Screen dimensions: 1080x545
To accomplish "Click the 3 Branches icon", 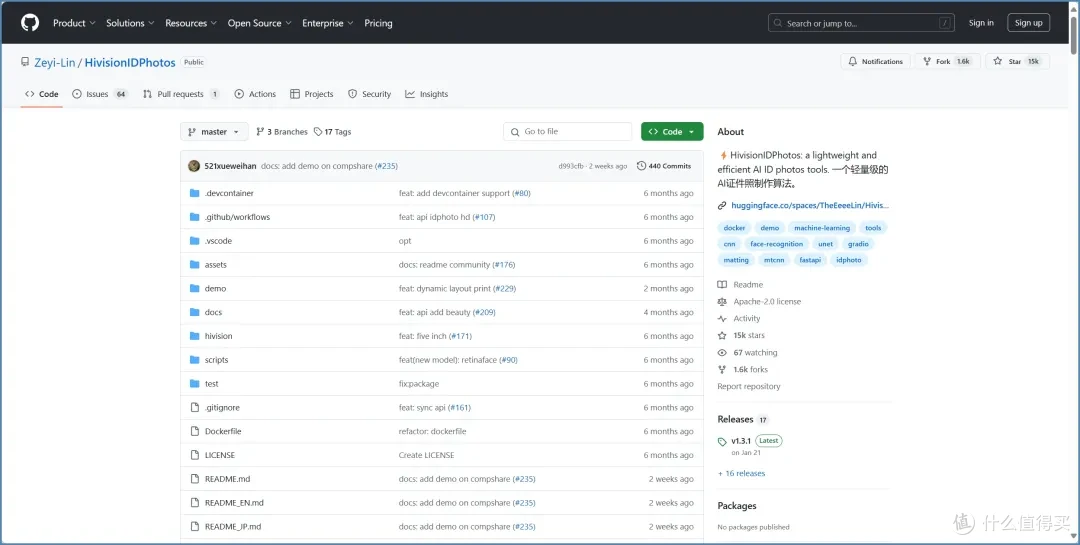I will click(x=260, y=132).
